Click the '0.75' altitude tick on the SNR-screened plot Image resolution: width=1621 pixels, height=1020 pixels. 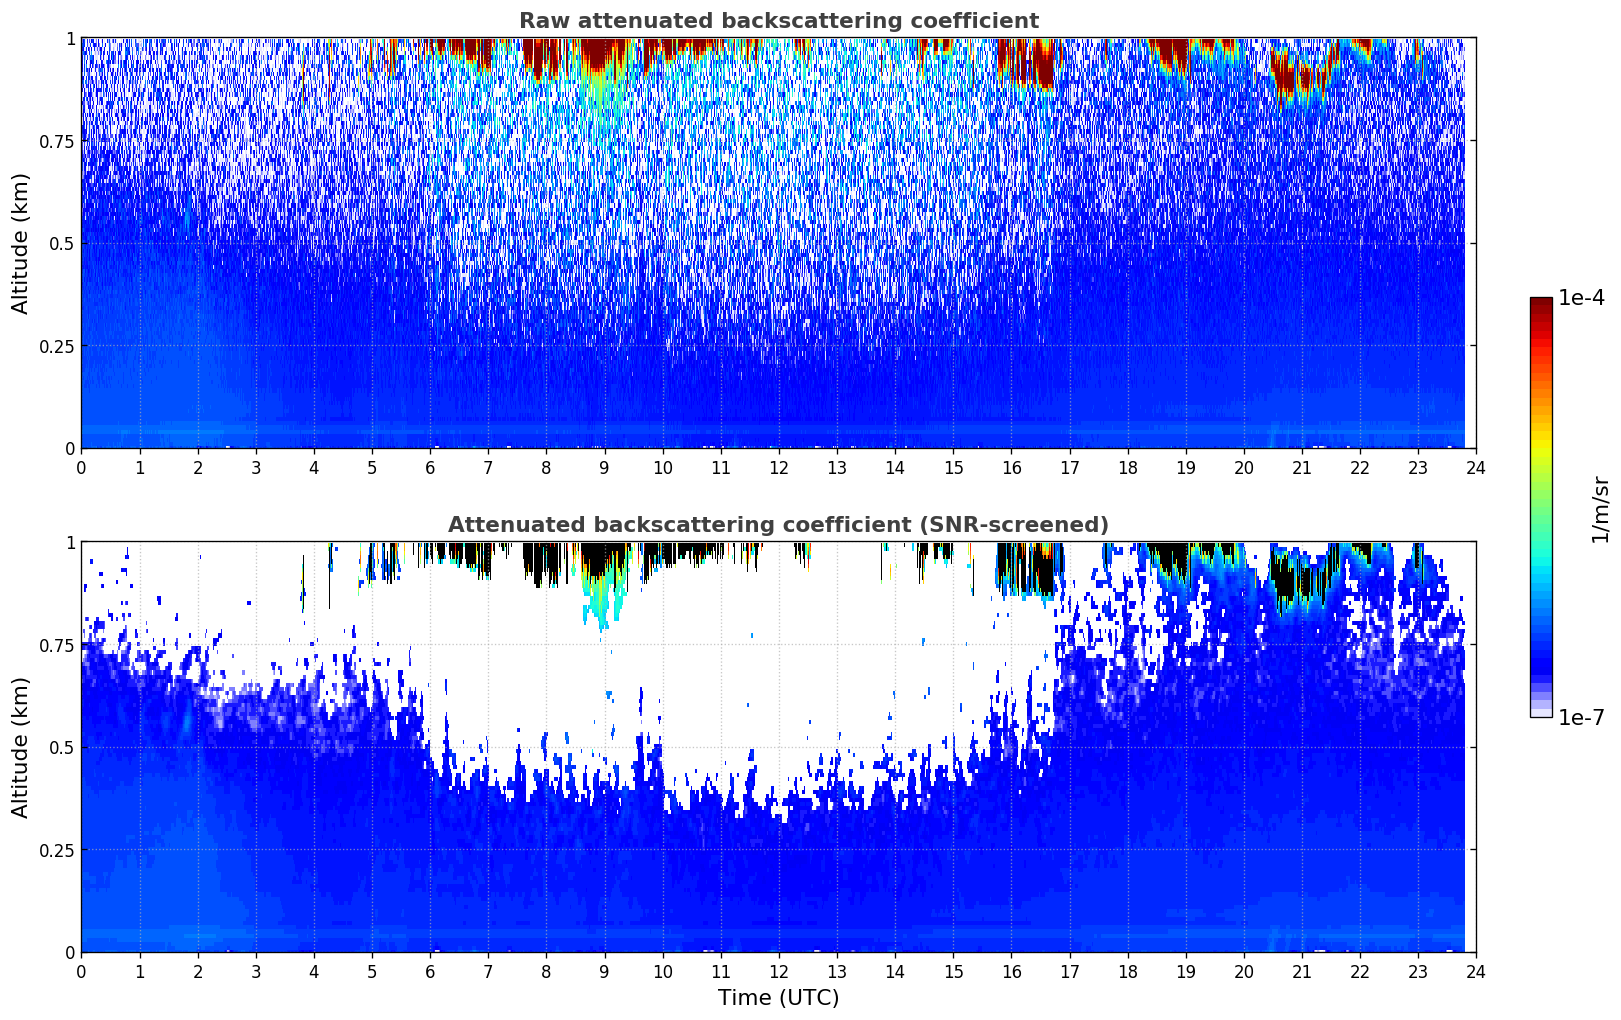click(57, 645)
